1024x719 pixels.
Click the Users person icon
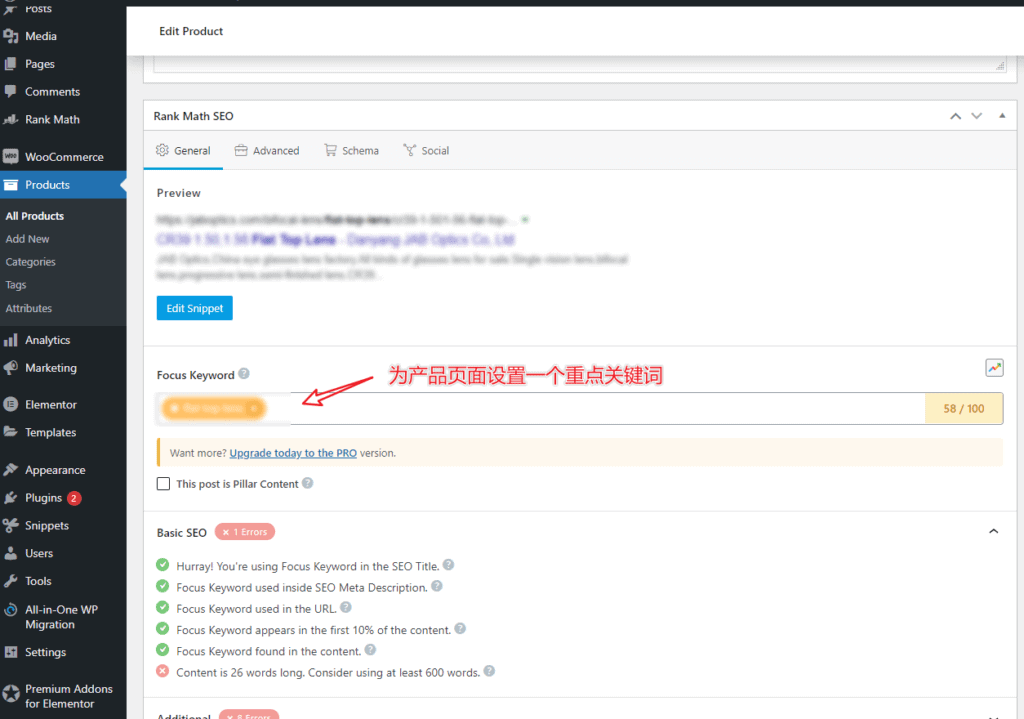pos(10,553)
